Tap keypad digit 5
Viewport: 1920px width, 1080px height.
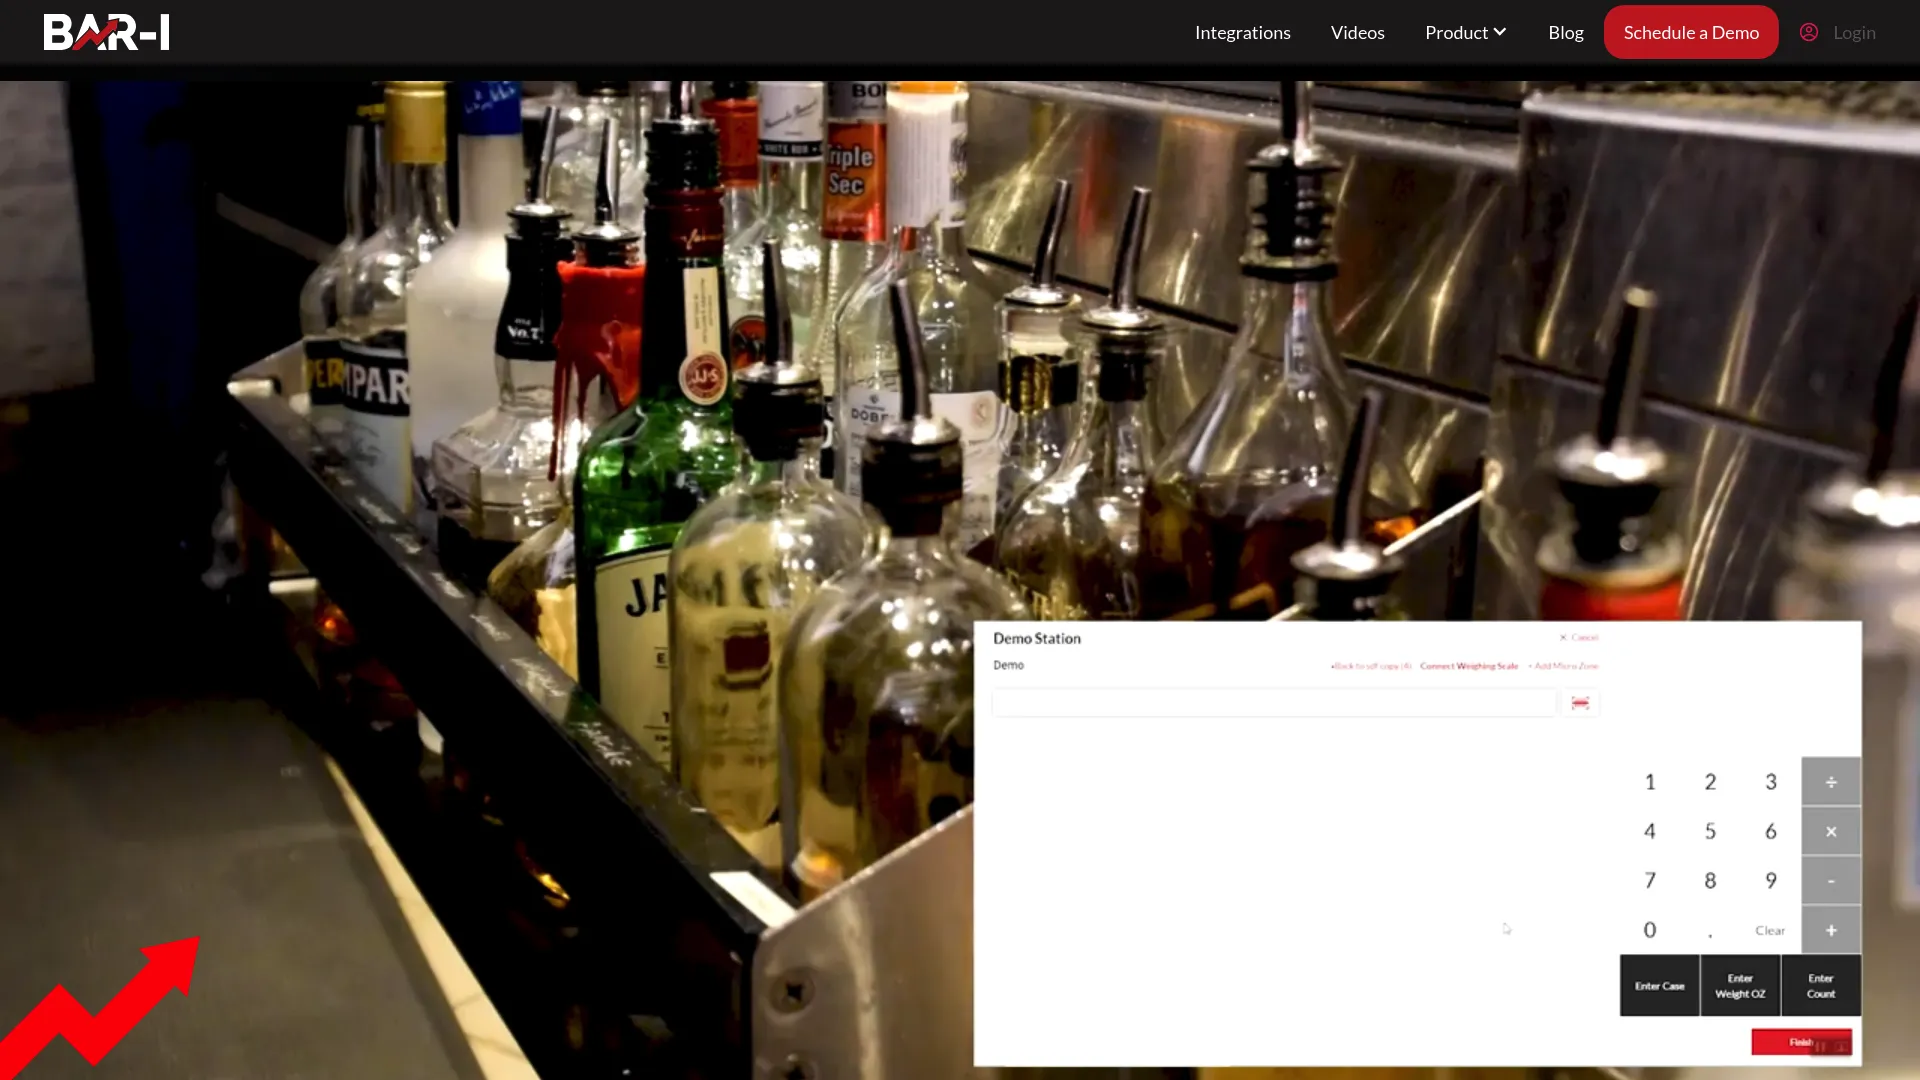1710,831
